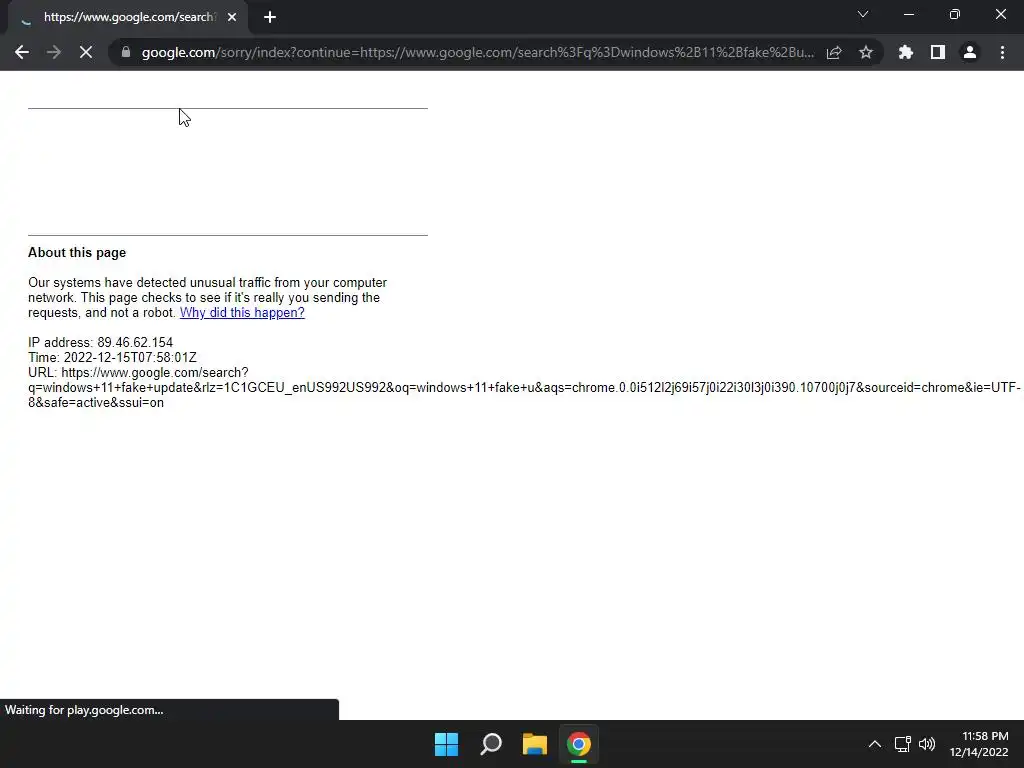Restore down the Chrome window
1024x768 pixels.
(x=955, y=14)
